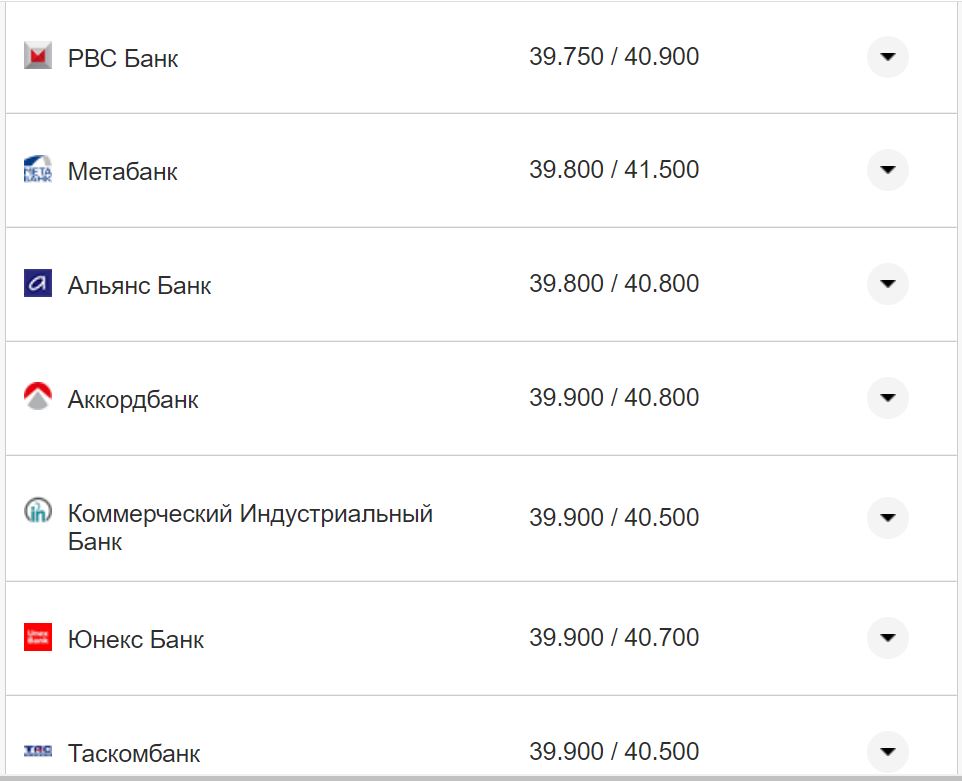Click the Аккордбанк bank name

tap(133, 400)
